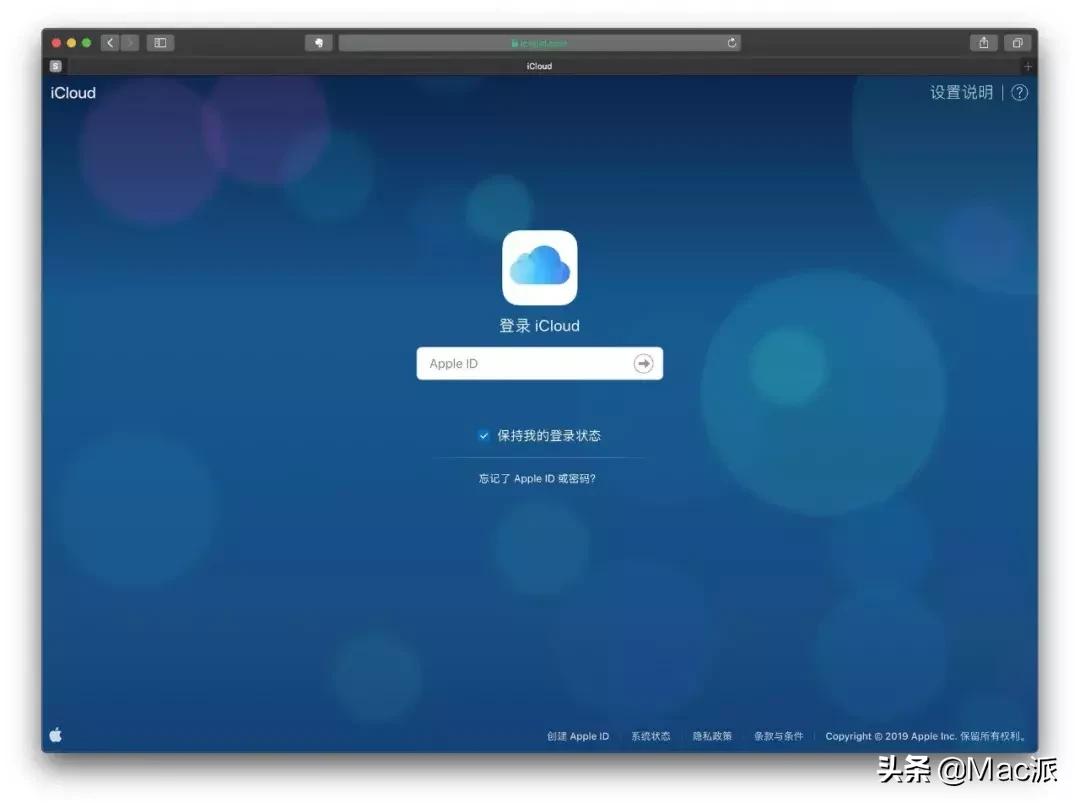
Task: Click the 创建 Apple ID footer link
Action: pyautogui.click(x=577, y=736)
